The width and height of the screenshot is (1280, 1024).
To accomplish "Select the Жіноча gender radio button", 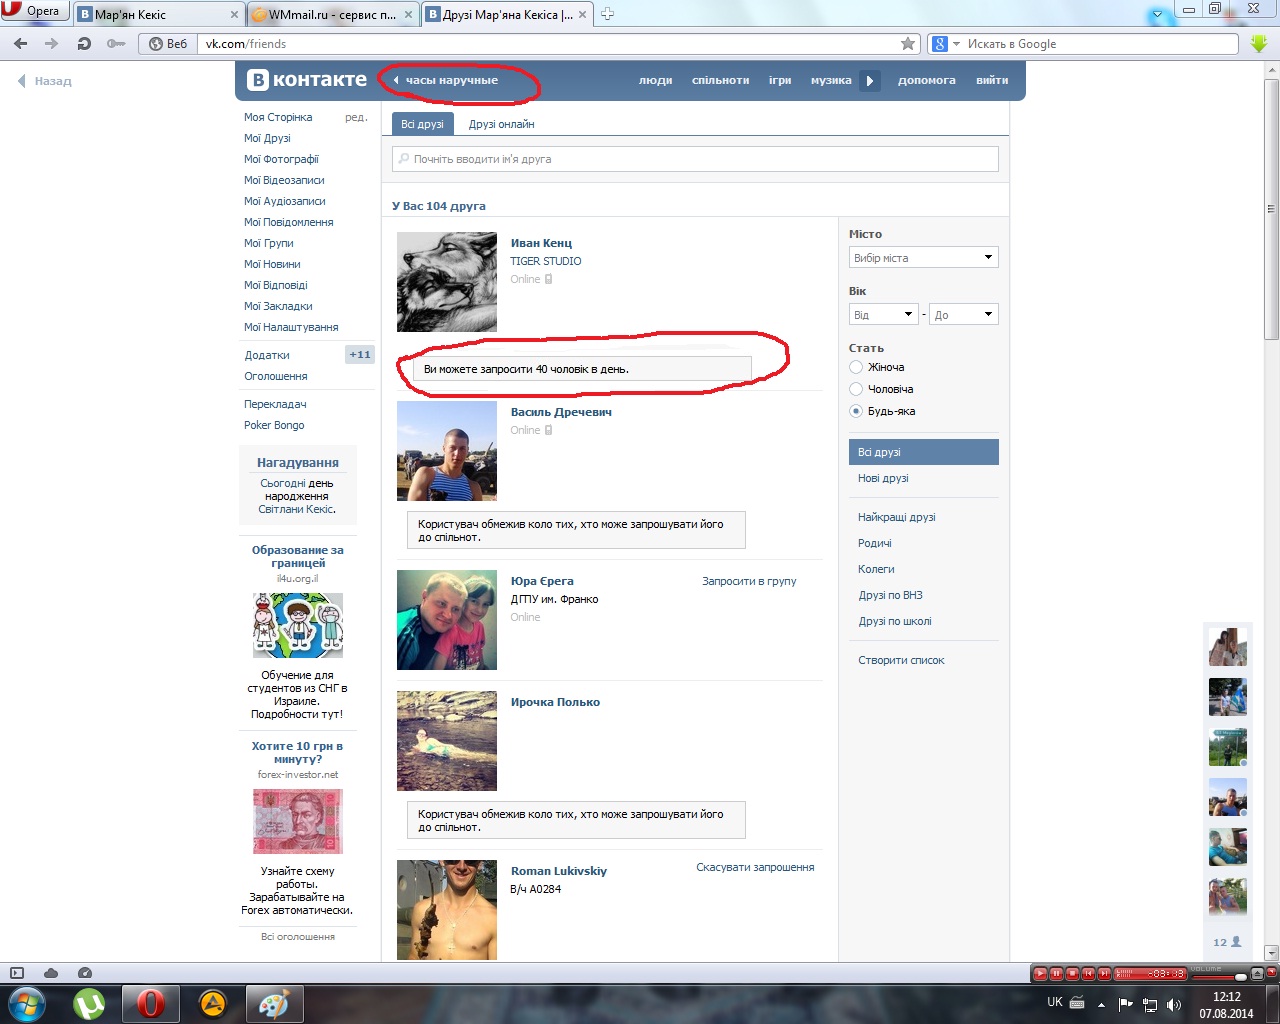I will point(856,367).
